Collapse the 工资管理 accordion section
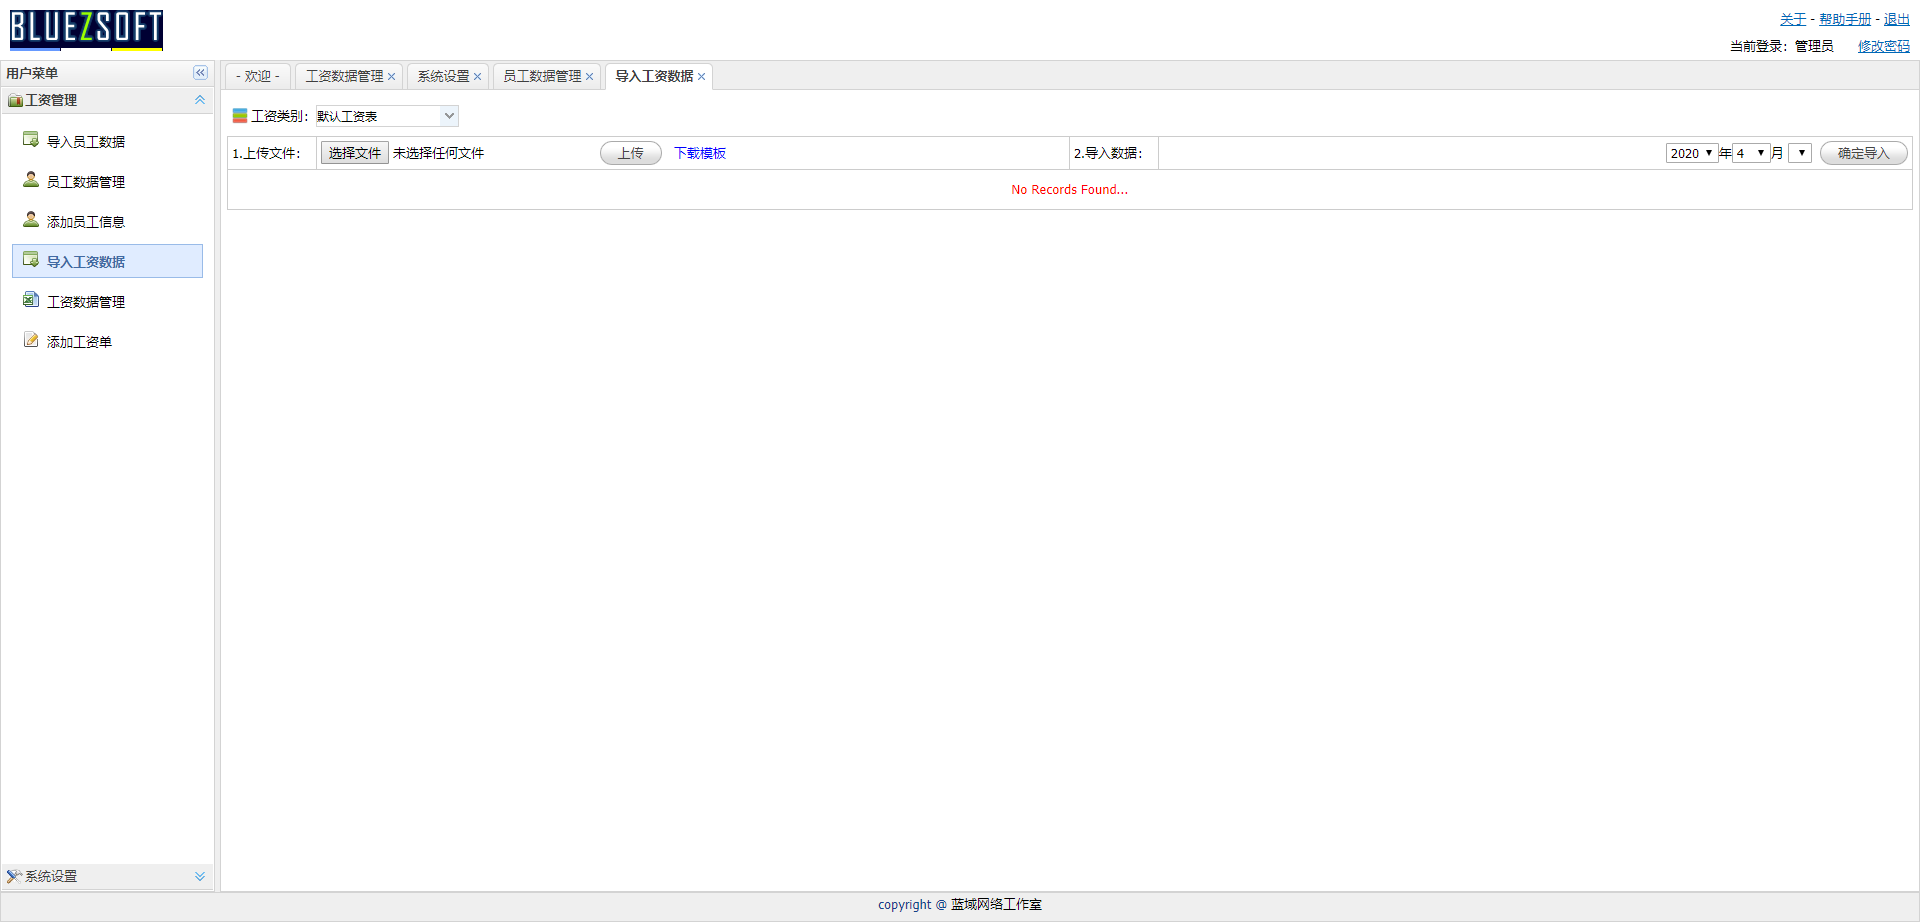 coord(200,100)
